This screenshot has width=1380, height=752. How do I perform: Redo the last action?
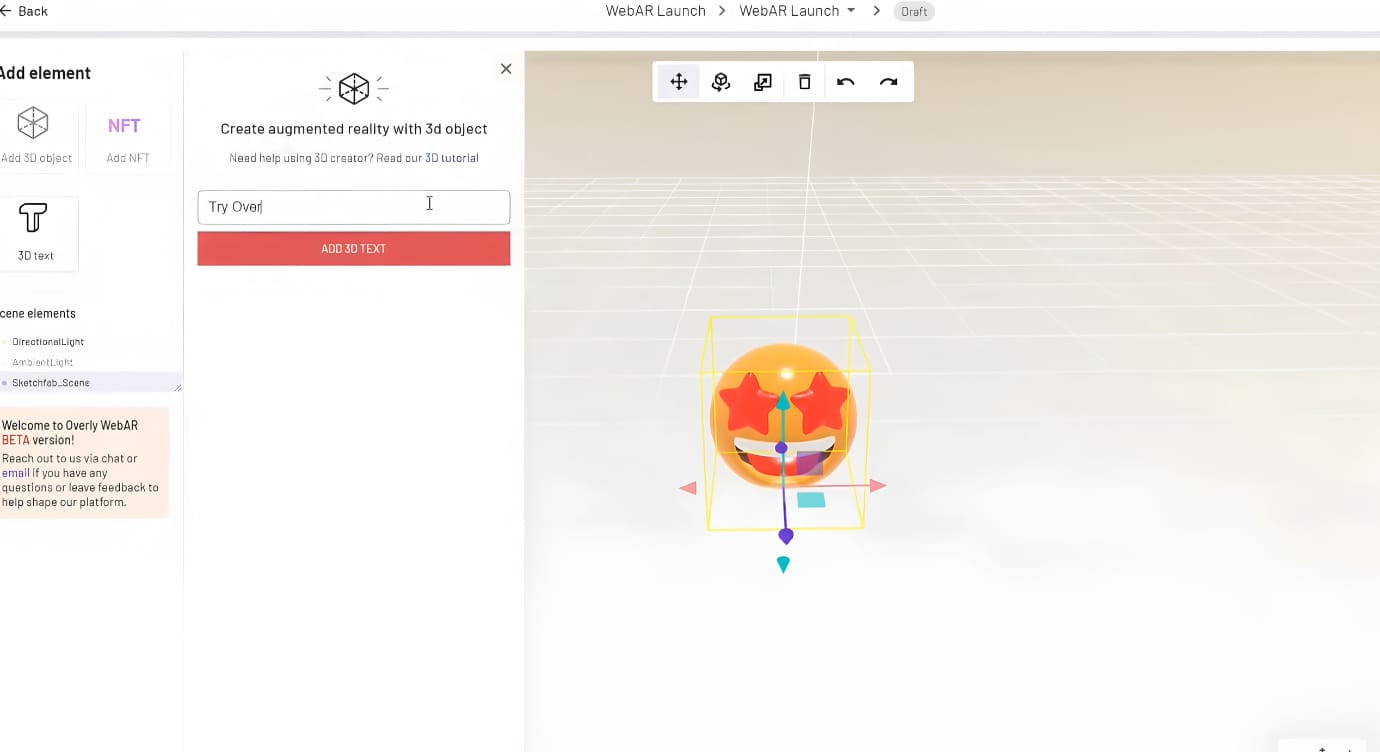tap(888, 82)
